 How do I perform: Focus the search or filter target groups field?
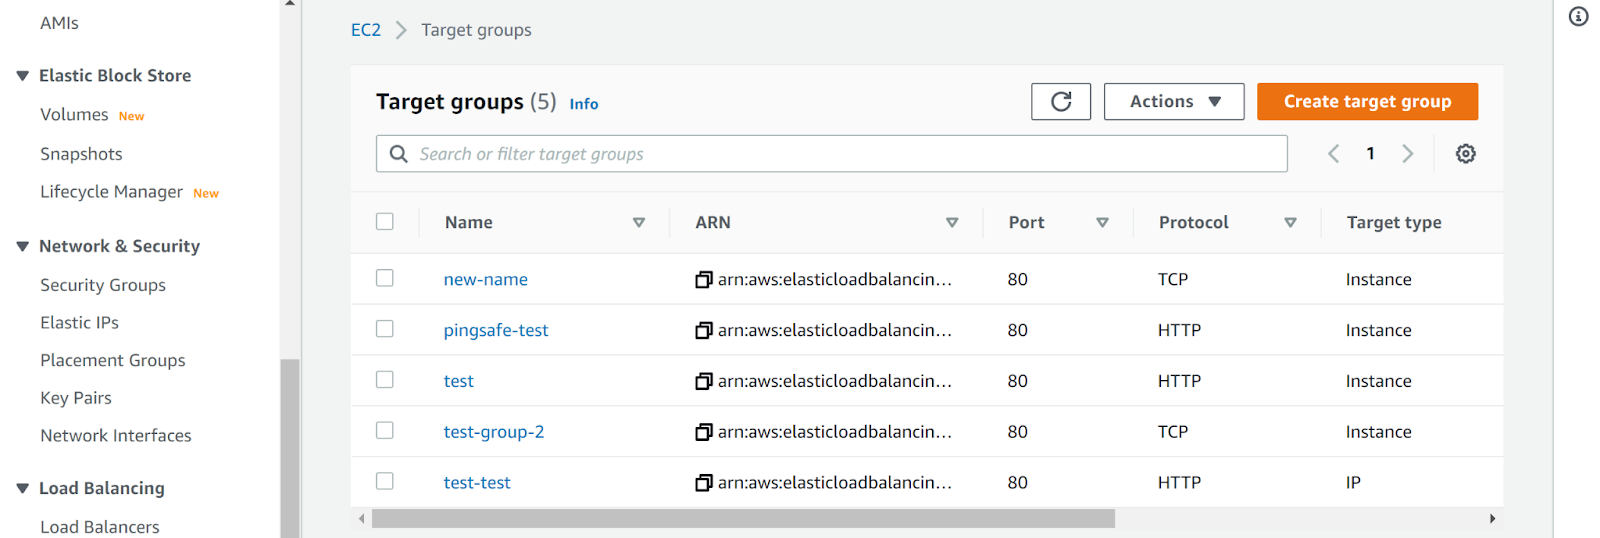click(x=840, y=154)
